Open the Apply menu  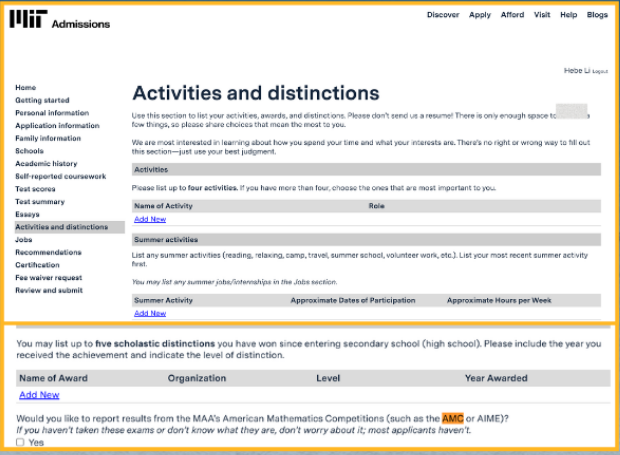[480, 15]
